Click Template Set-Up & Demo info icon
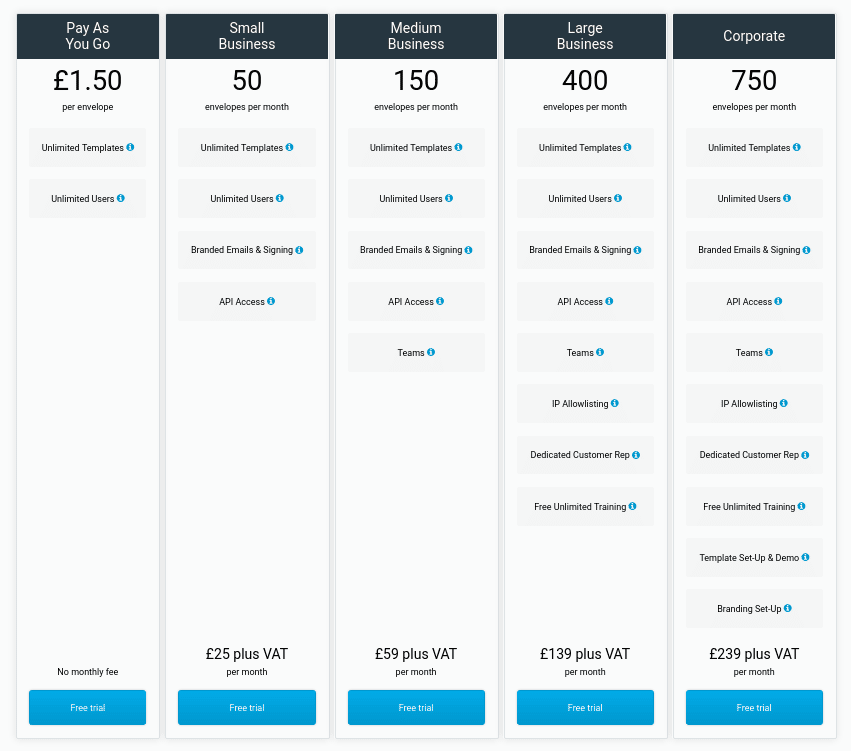851x751 pixels. point(805,557)
